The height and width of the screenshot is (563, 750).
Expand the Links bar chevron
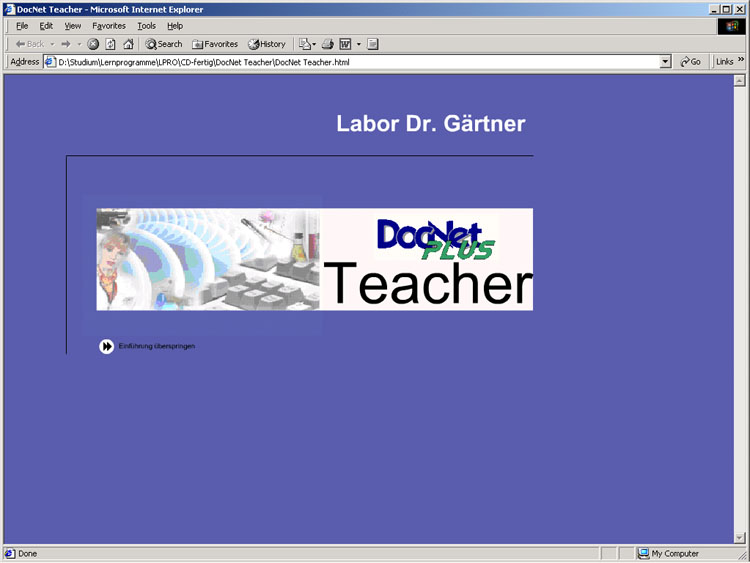(x=741, y=61)
